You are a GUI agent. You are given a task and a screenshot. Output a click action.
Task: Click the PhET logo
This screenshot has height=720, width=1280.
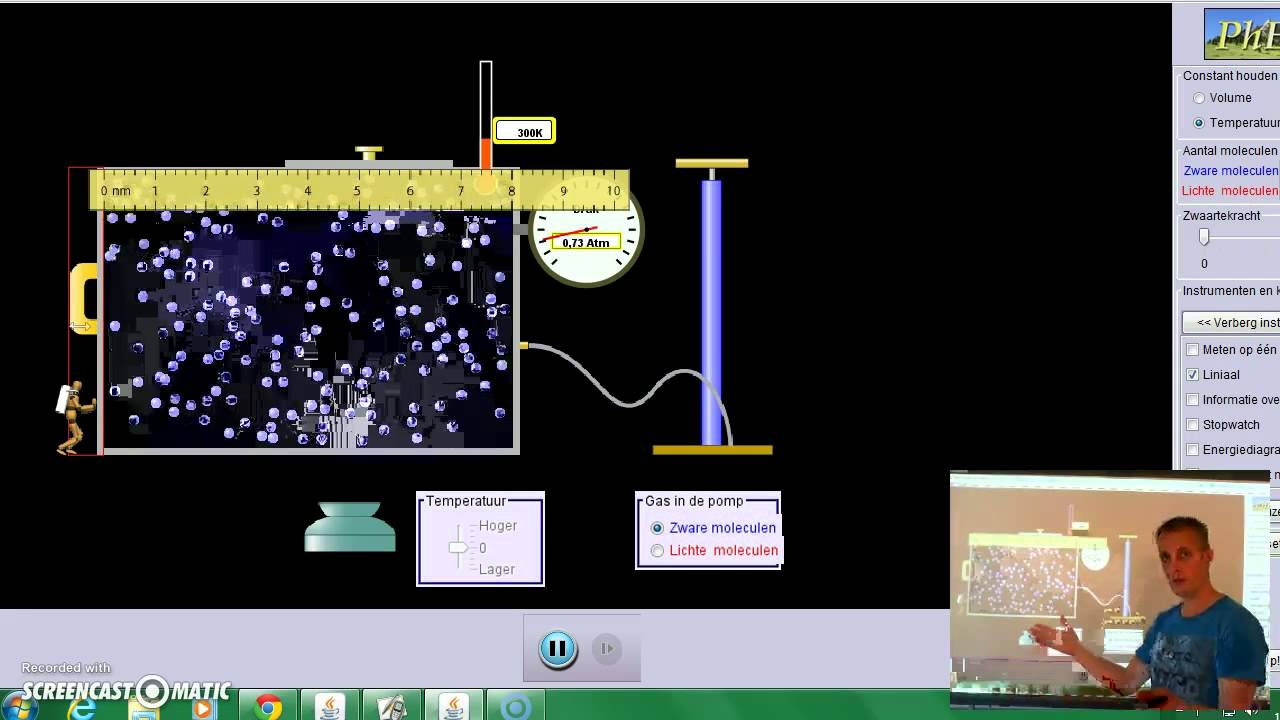[x=1242, y=35]
